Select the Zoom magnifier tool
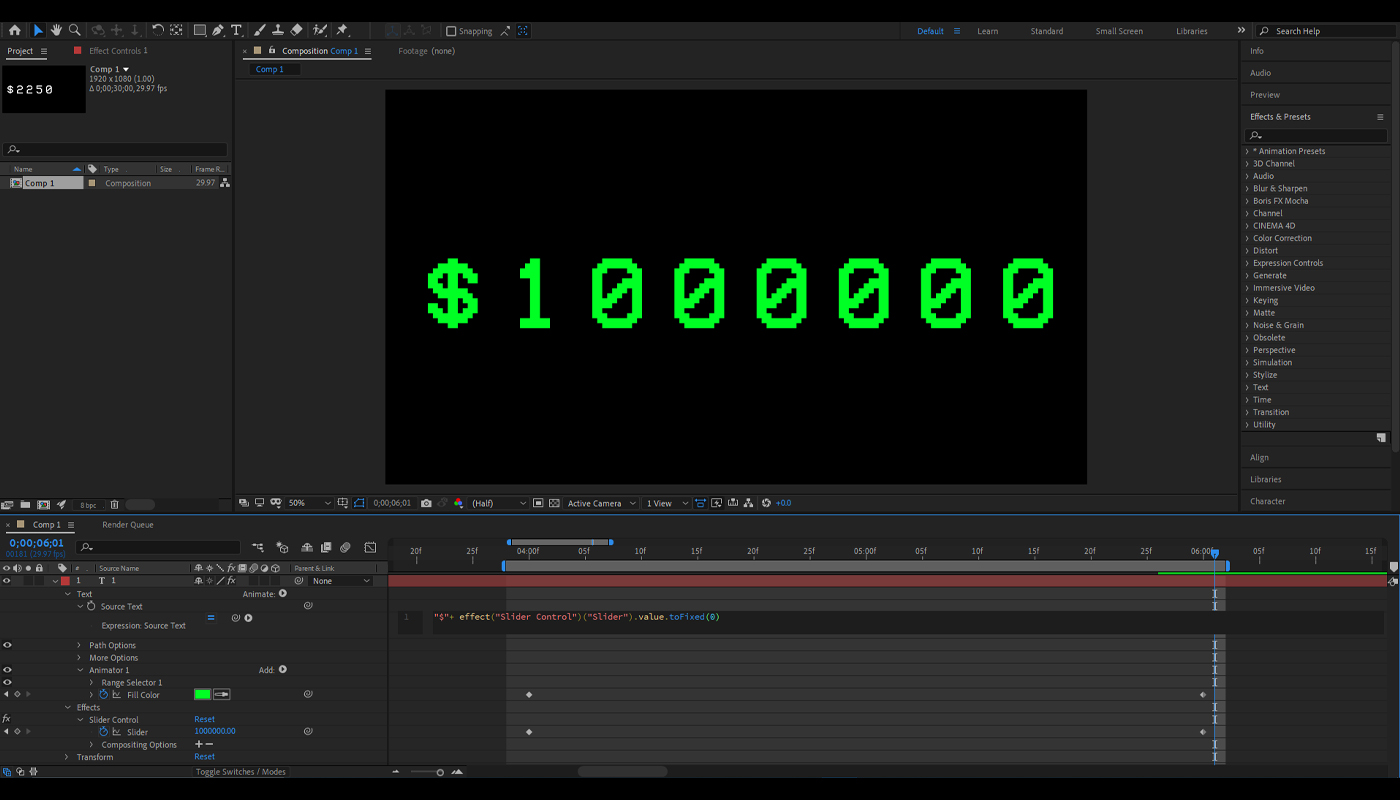Image resolution: width=1400 pixels, height=800 pixels. pyautogui.click(x=75, y=30)
